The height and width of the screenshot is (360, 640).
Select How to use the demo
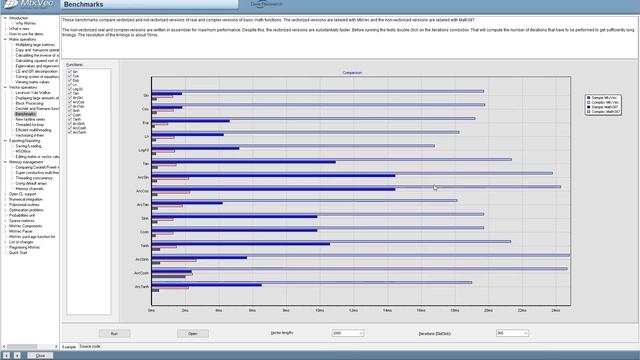(x=26, y=34)
